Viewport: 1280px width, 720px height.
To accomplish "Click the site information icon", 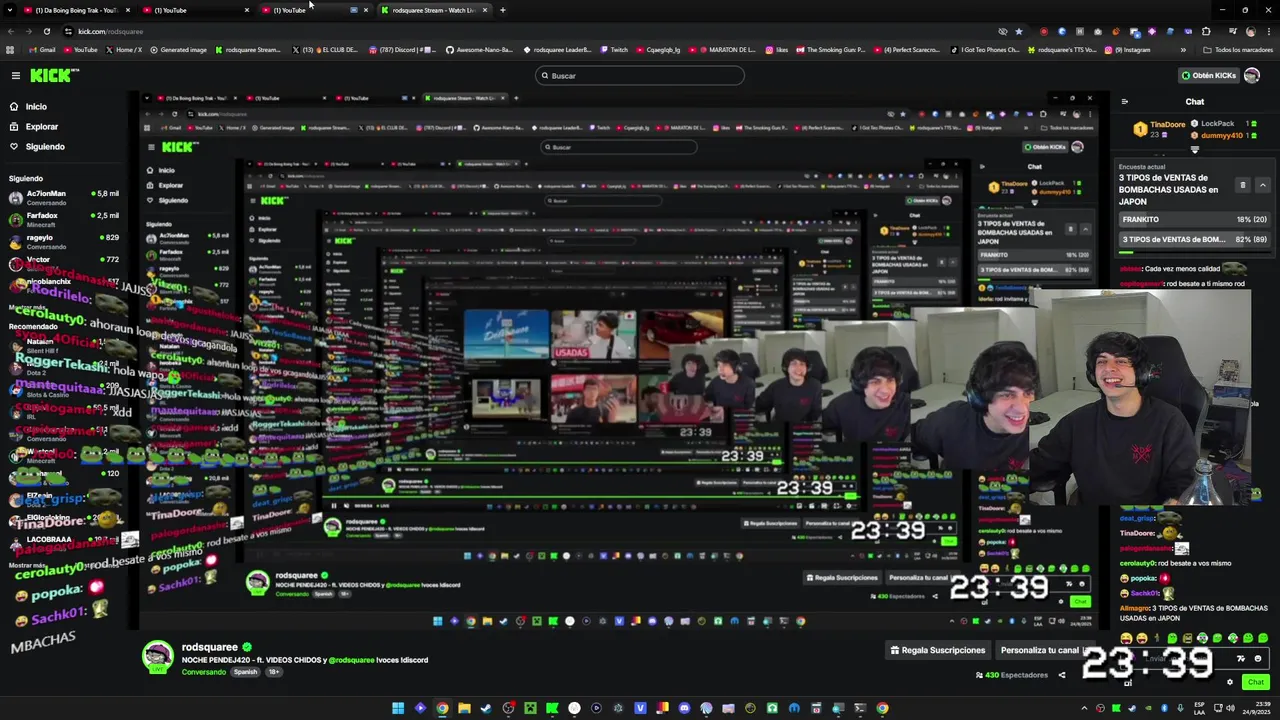I will (x=68, y=31).
